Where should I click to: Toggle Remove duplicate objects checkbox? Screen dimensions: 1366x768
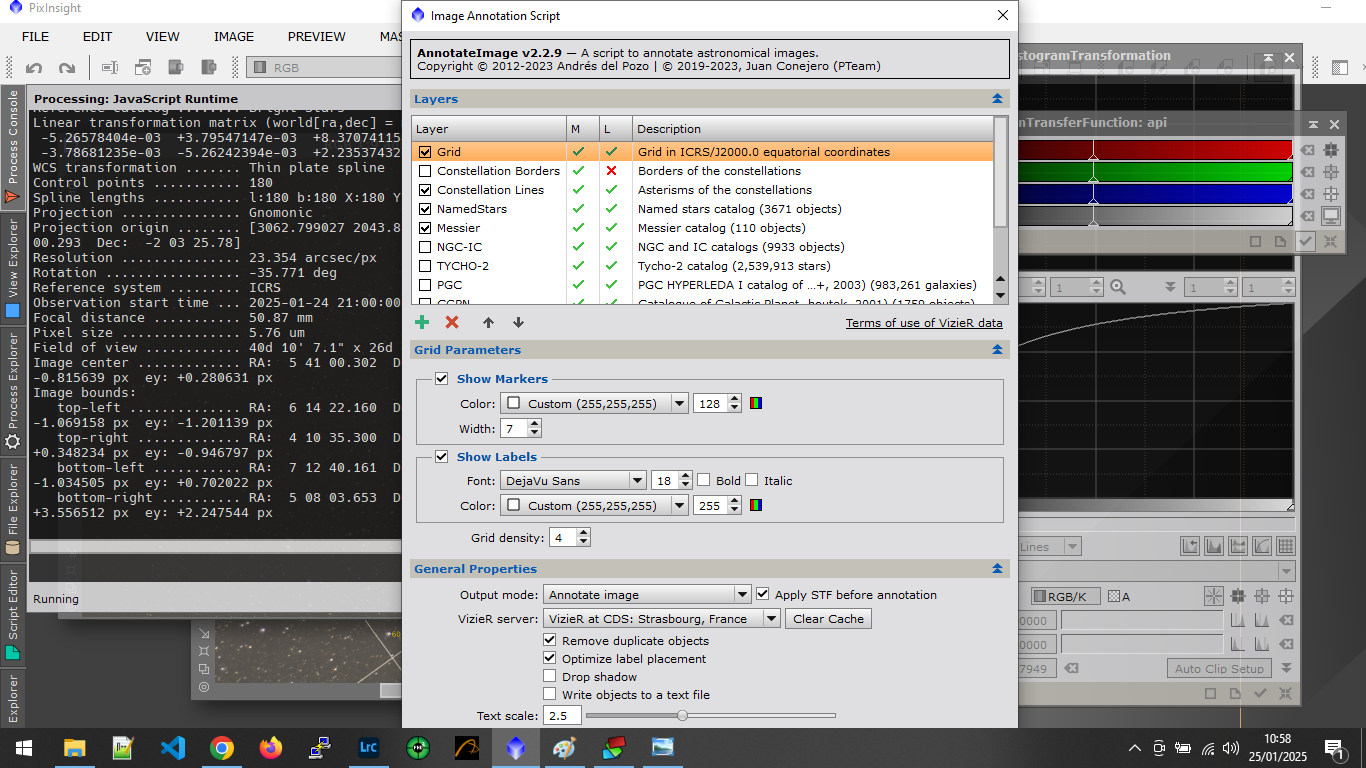coord(550,640)
